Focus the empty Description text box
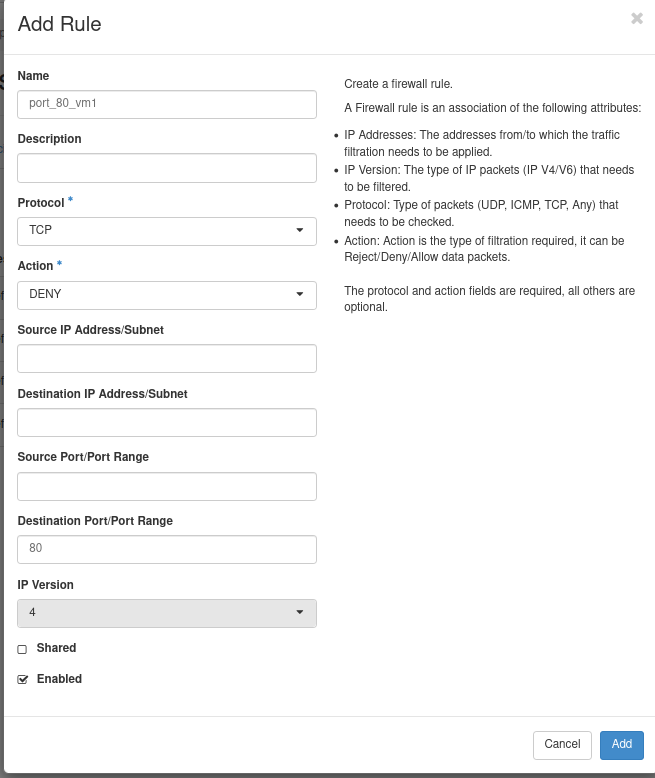Screen dimensions: 655x778 click(167, 168)
